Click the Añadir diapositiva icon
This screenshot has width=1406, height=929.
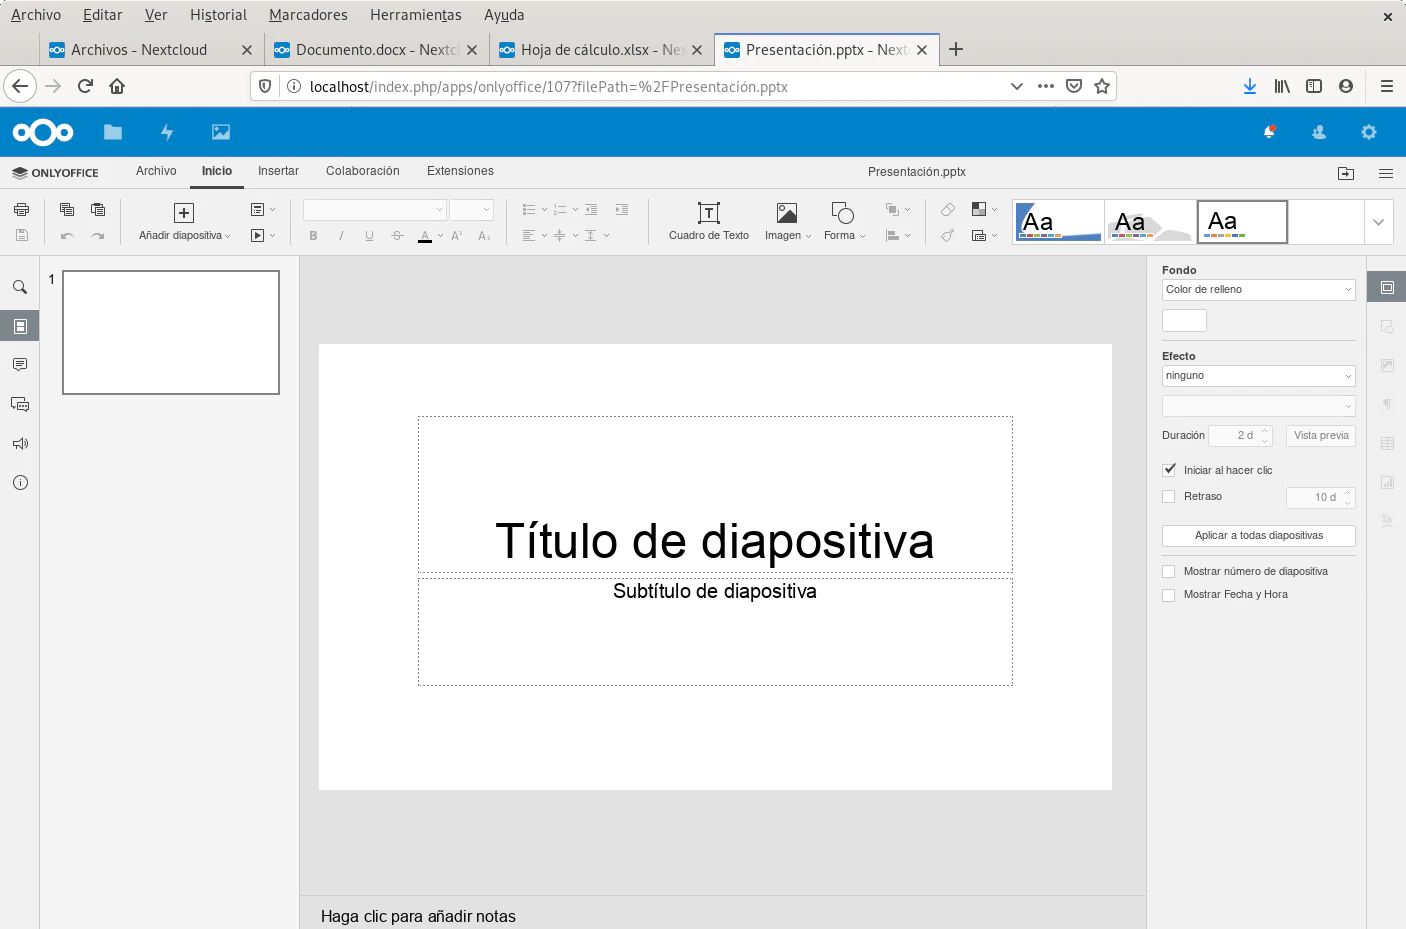[184, 213]
